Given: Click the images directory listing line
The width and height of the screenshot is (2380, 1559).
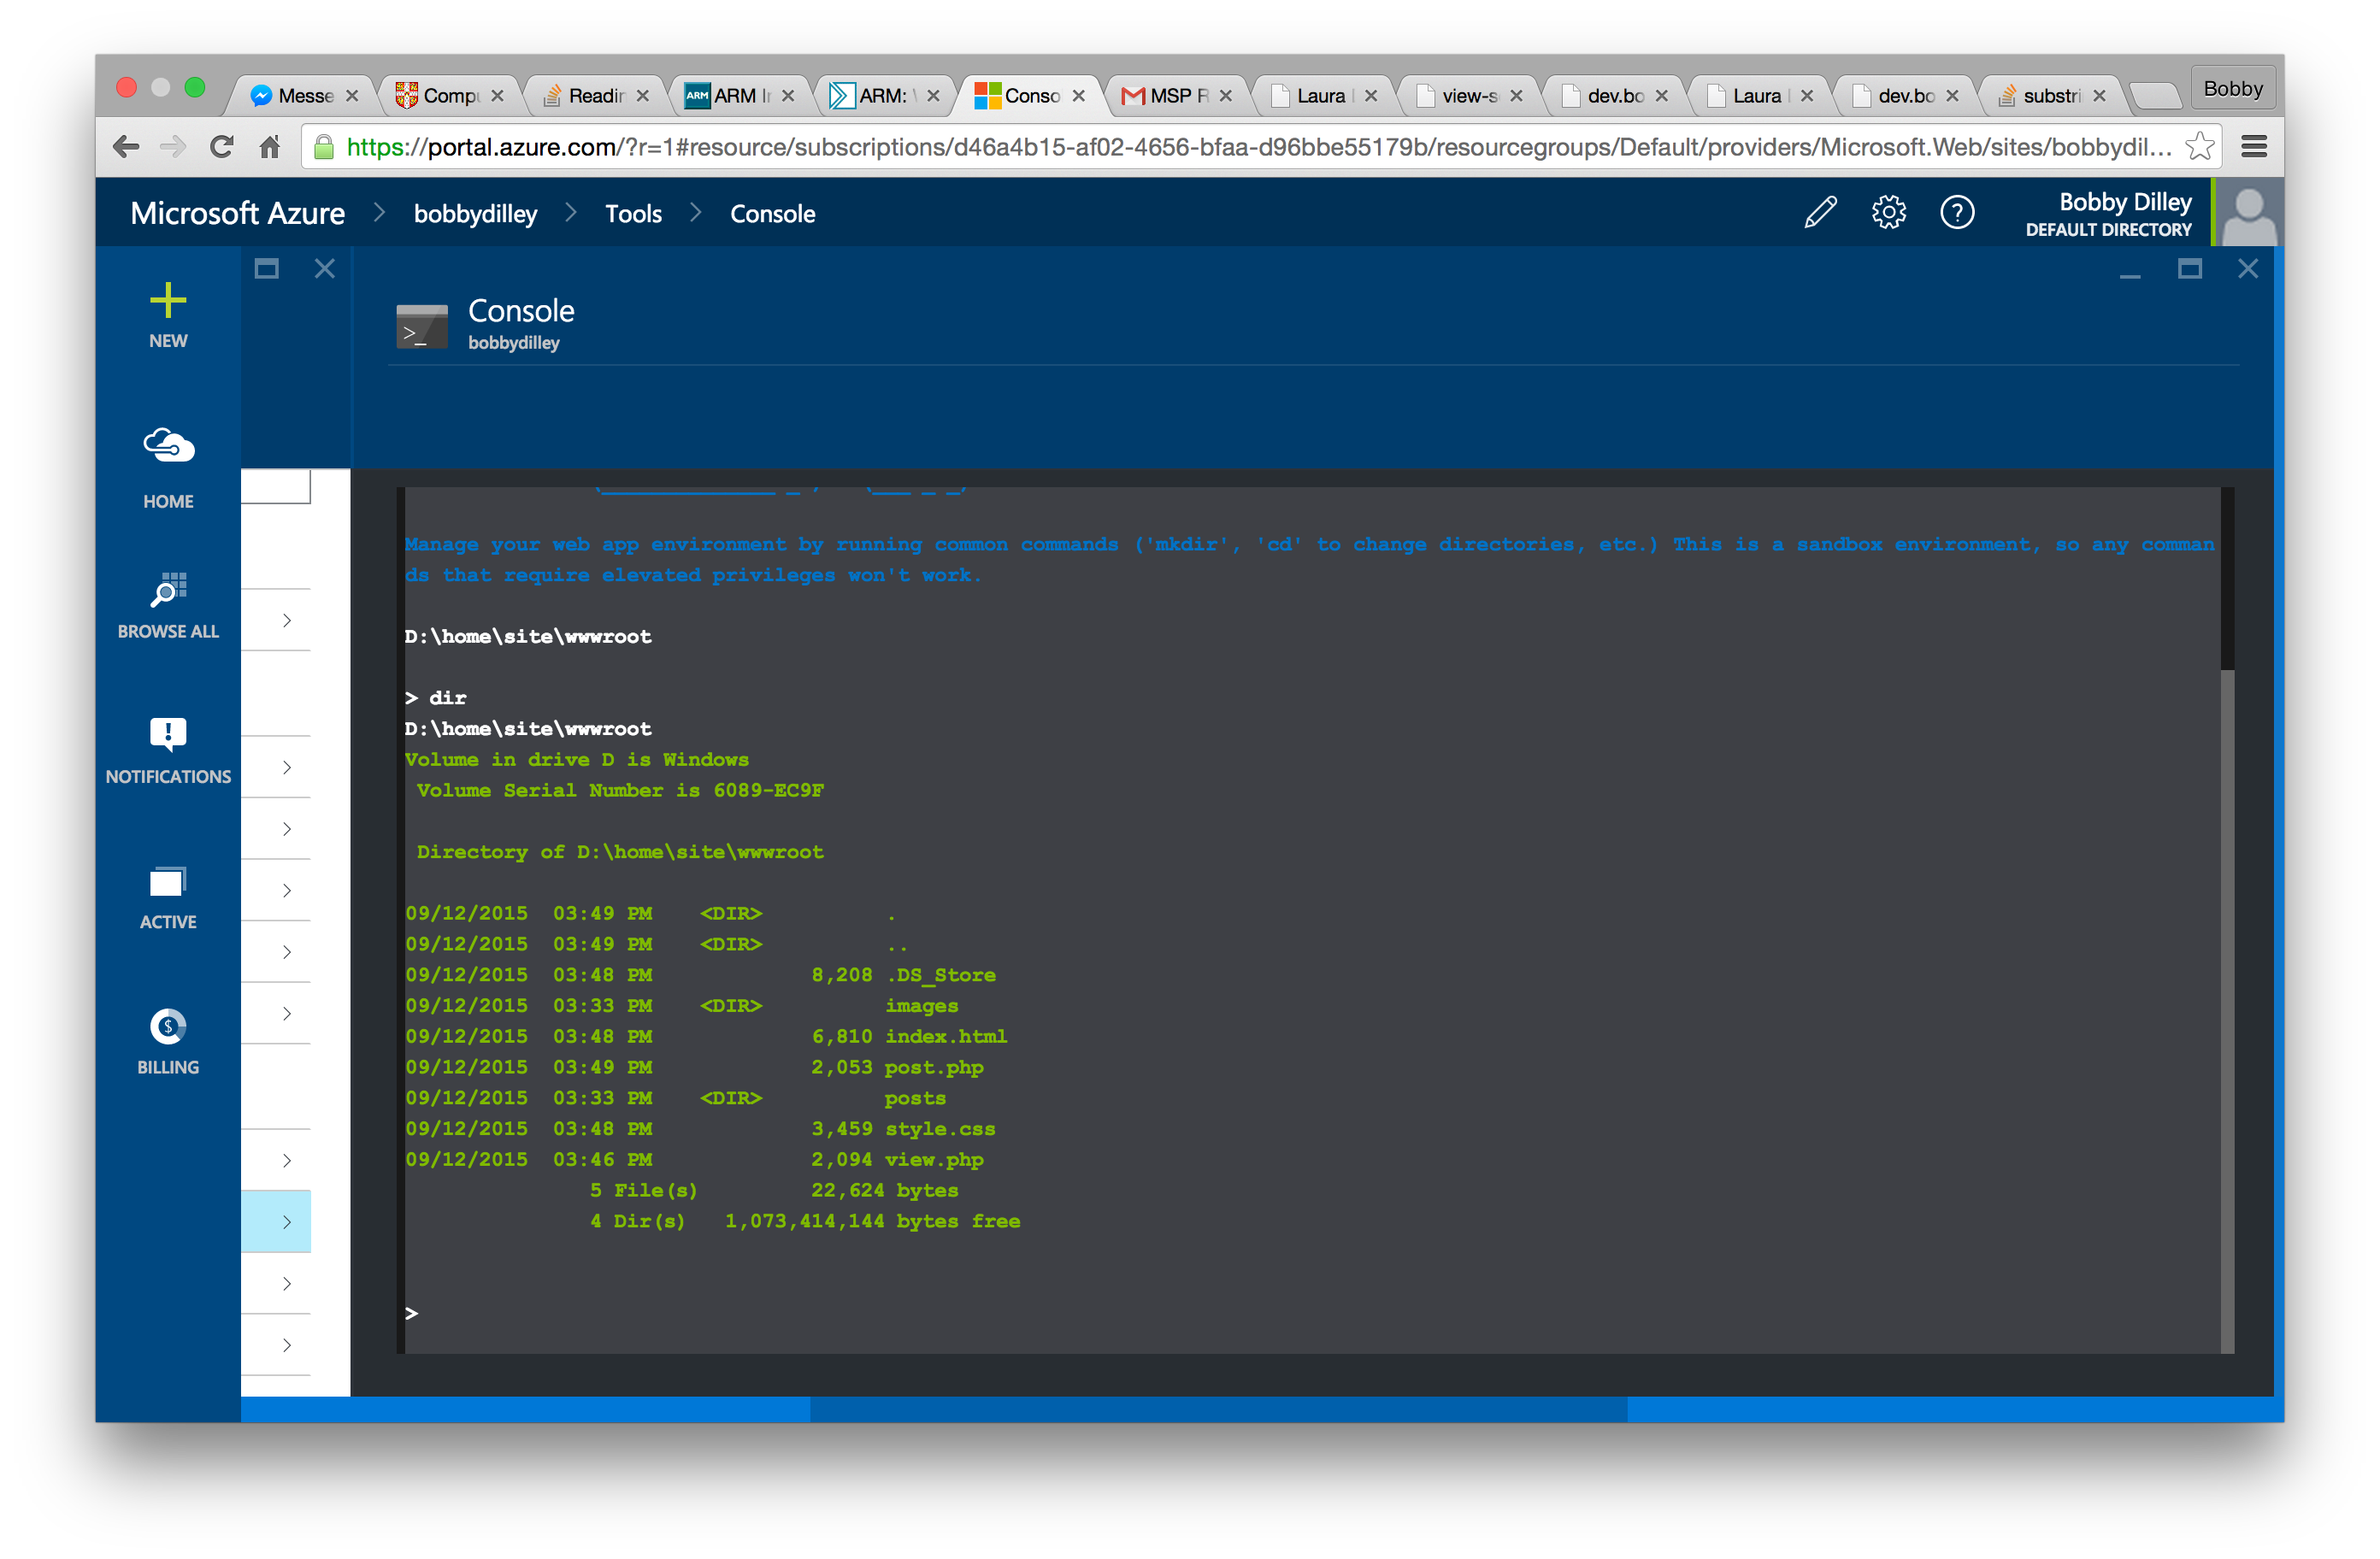Looking at the screenshot, I should click(x=682, y=1005).
